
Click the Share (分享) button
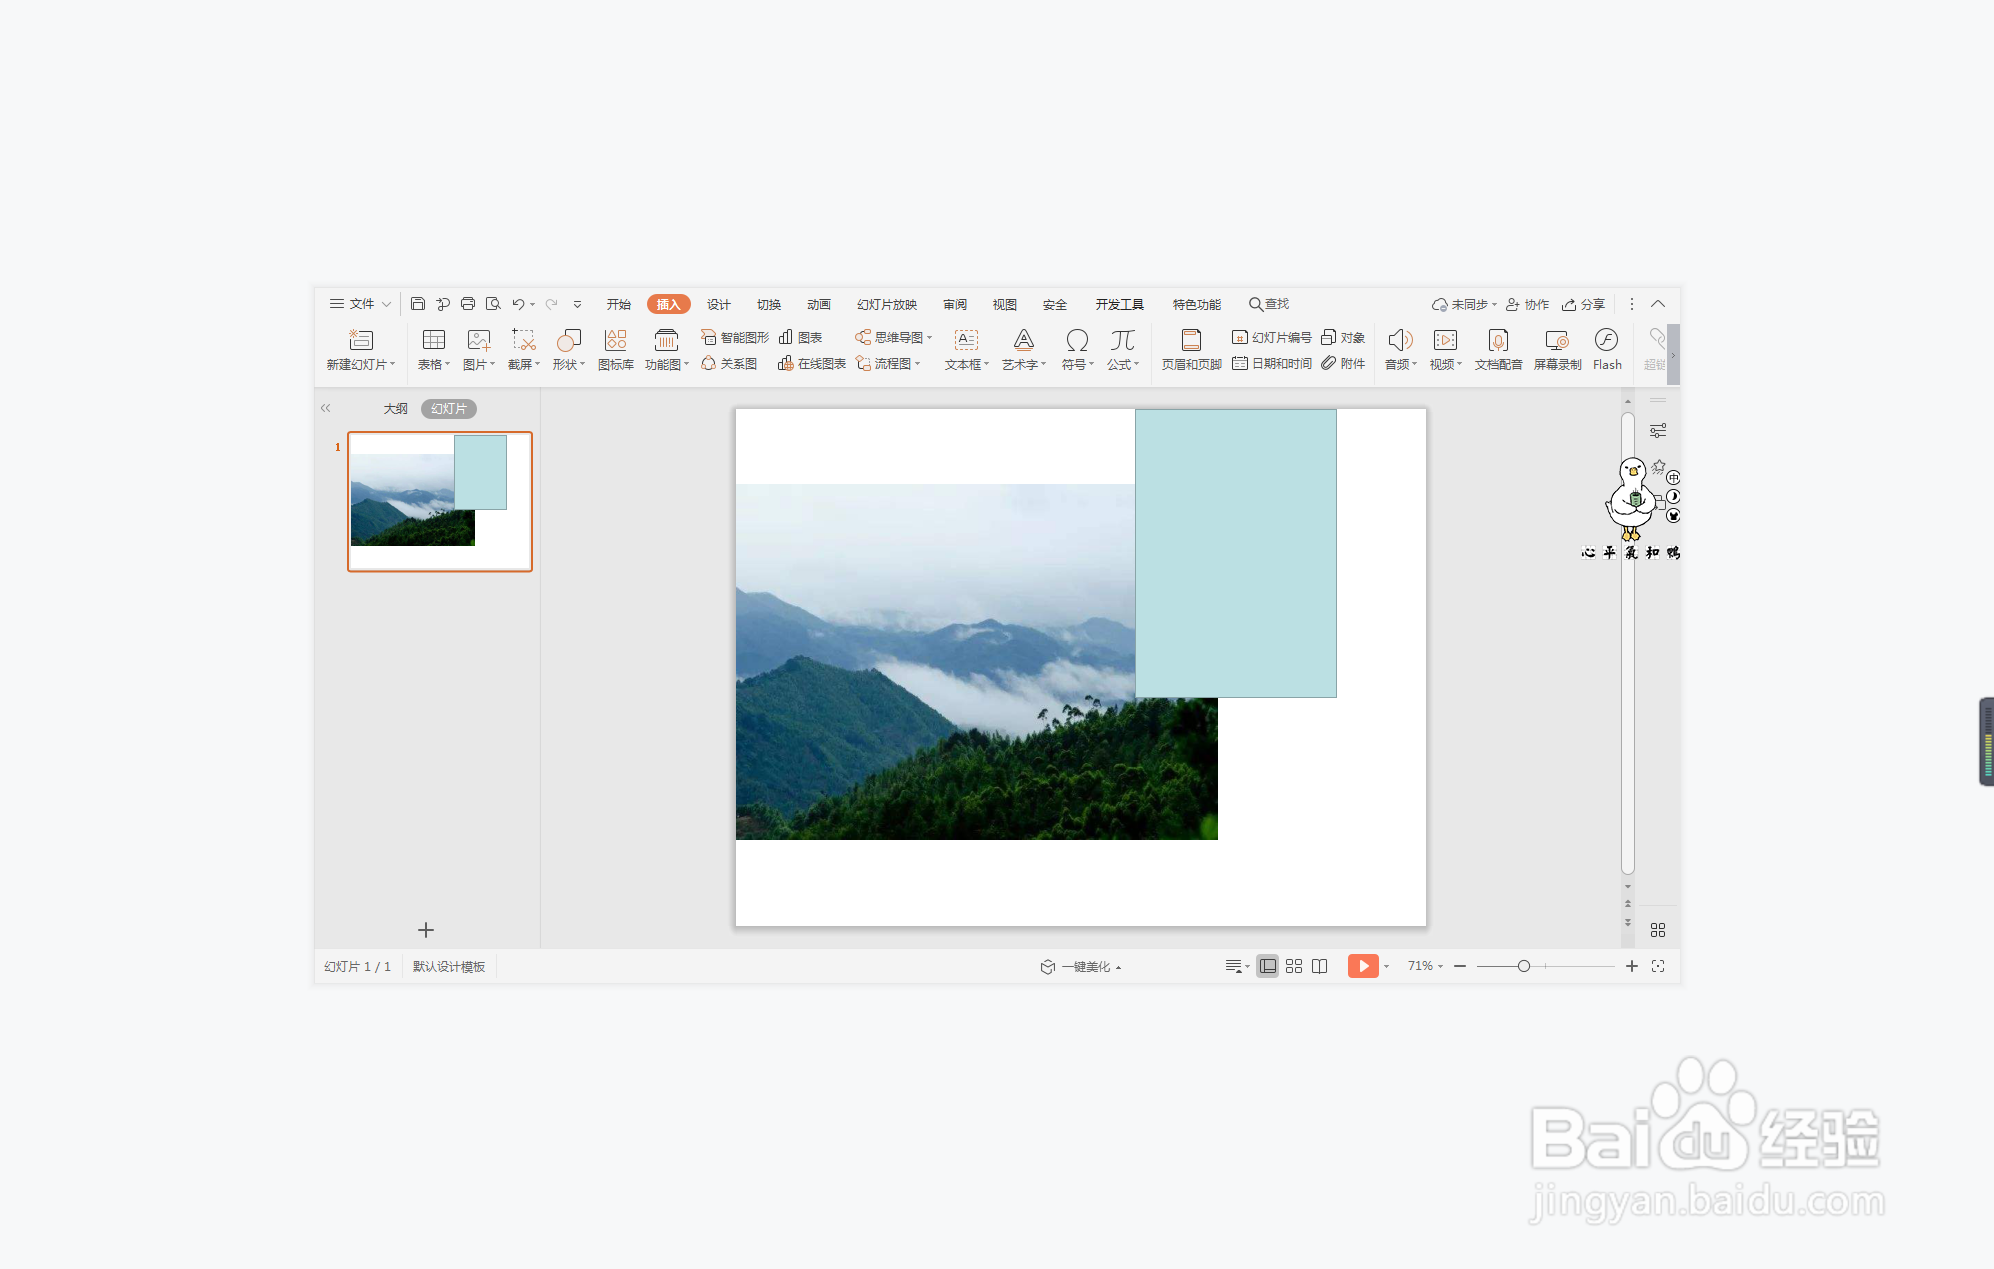[1584, 304]
